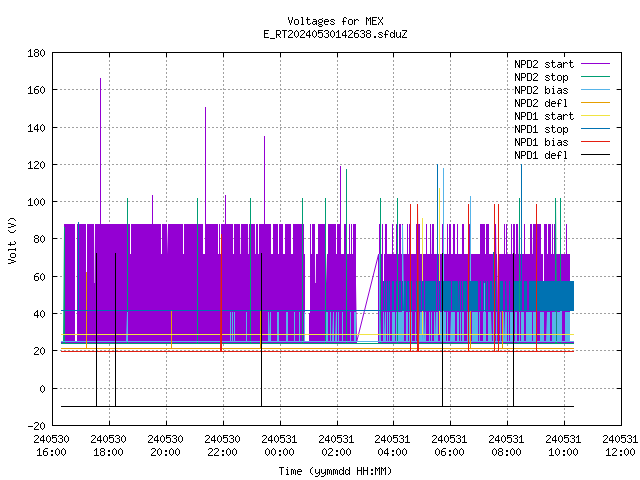Click the NPD2 defl orange legend line
The width and height of the screenshot is (640, 480).
[595, 103]
